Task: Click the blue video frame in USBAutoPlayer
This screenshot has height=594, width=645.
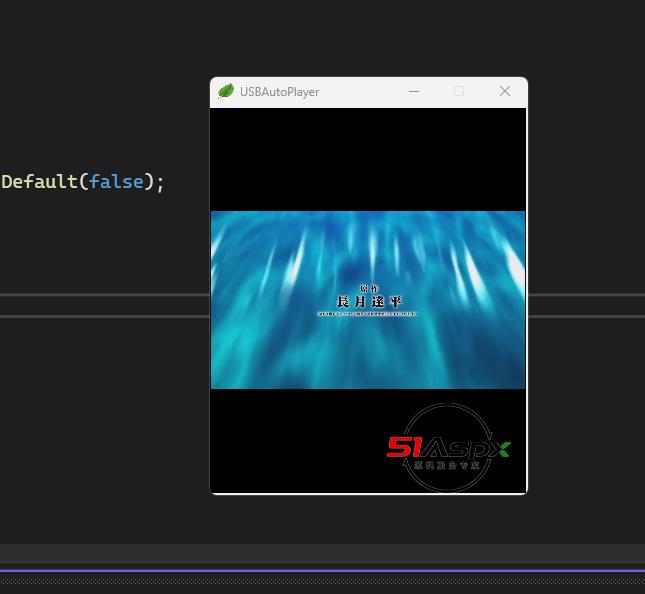Action: (368, 300)
